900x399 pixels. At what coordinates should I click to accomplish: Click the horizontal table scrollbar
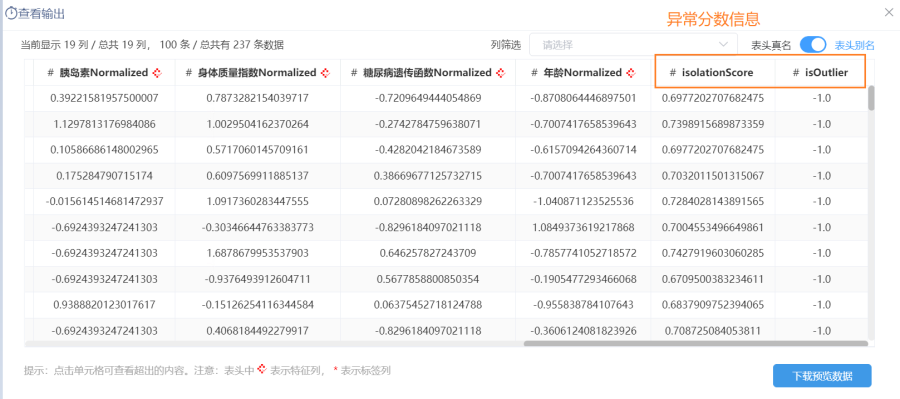click(x=696, y=344)
